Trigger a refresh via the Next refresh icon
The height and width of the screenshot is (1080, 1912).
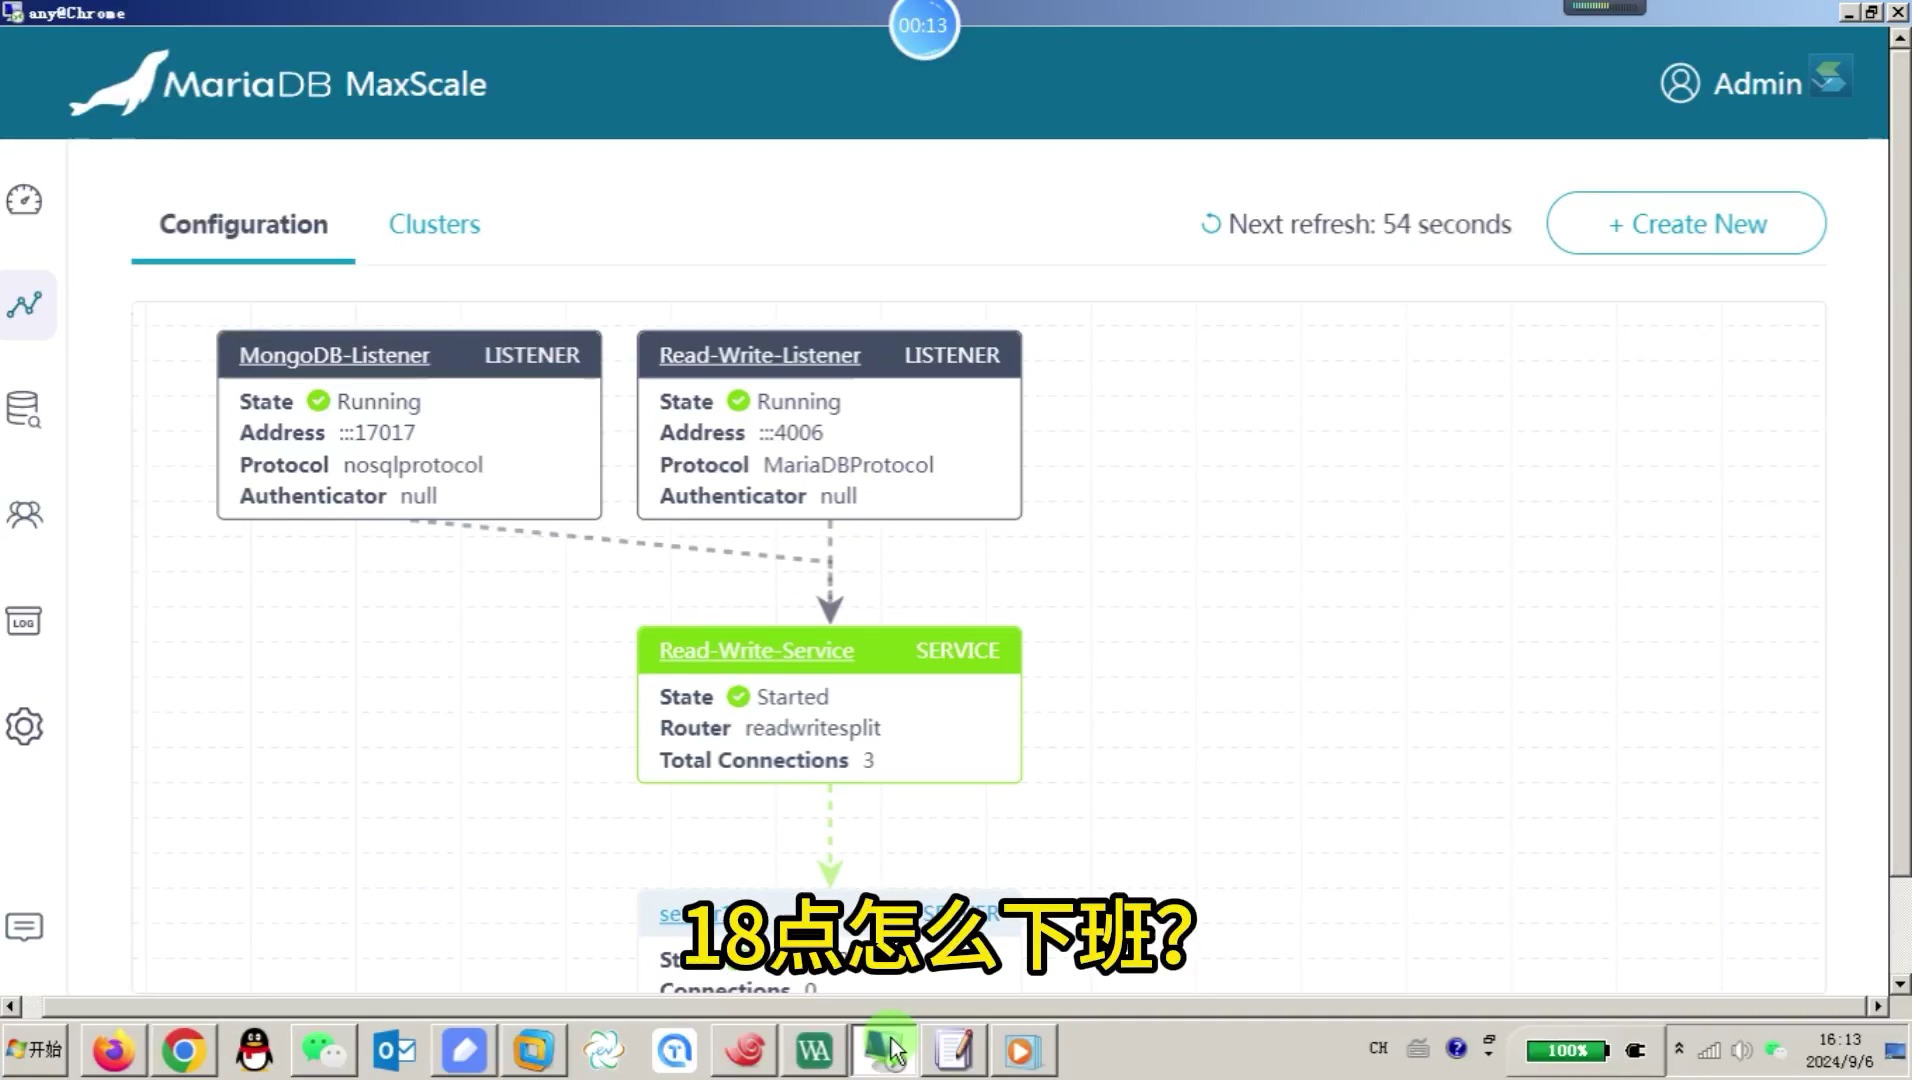point(1211,224)
